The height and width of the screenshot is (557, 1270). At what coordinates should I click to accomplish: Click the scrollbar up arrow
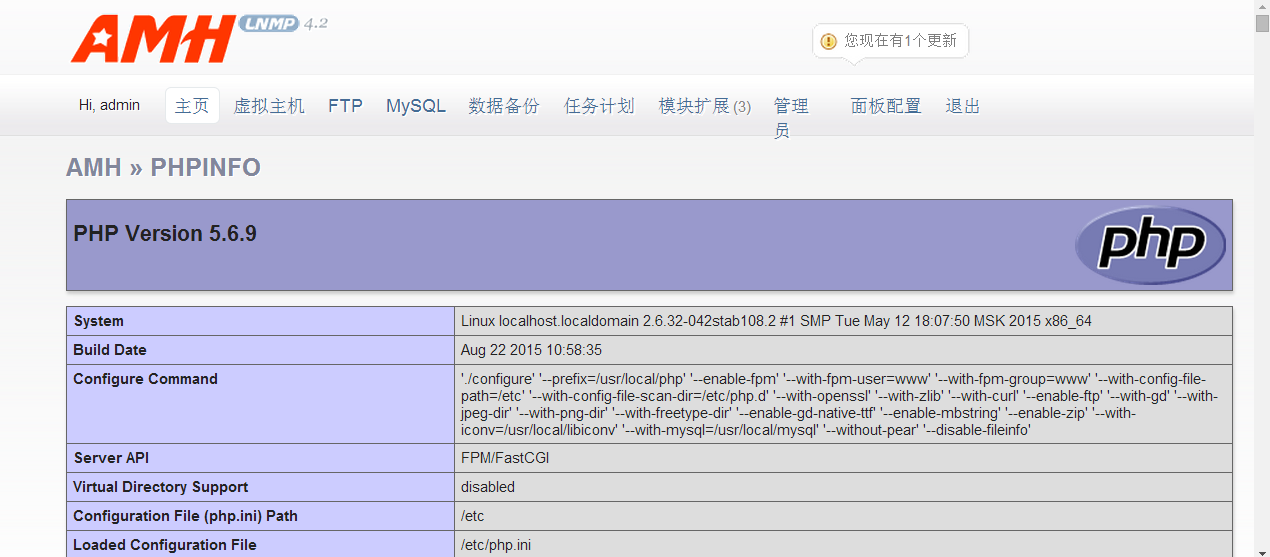[1262, 7]
